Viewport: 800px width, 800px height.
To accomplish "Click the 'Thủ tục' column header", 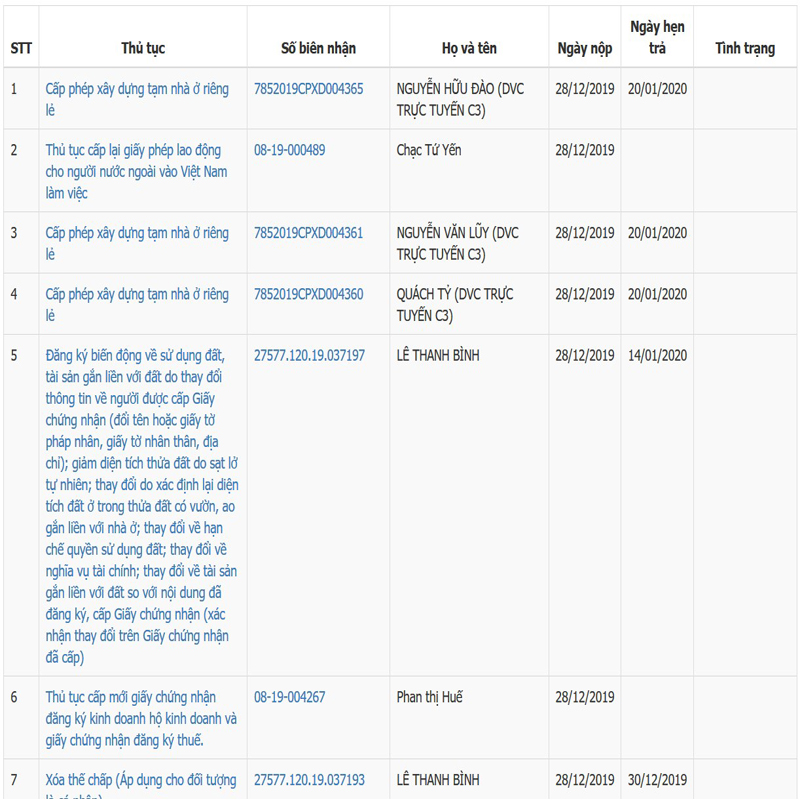I will 143,48.
